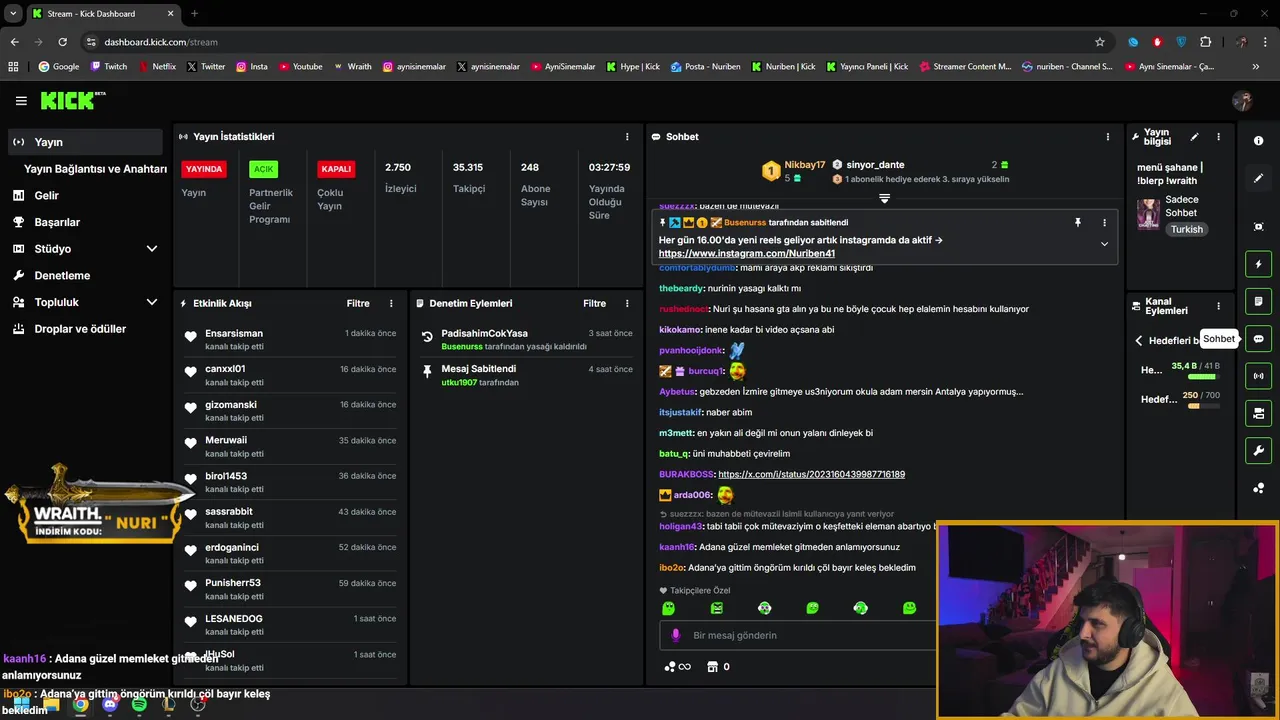
Task: Click the Kick logo
Action: 73,100
